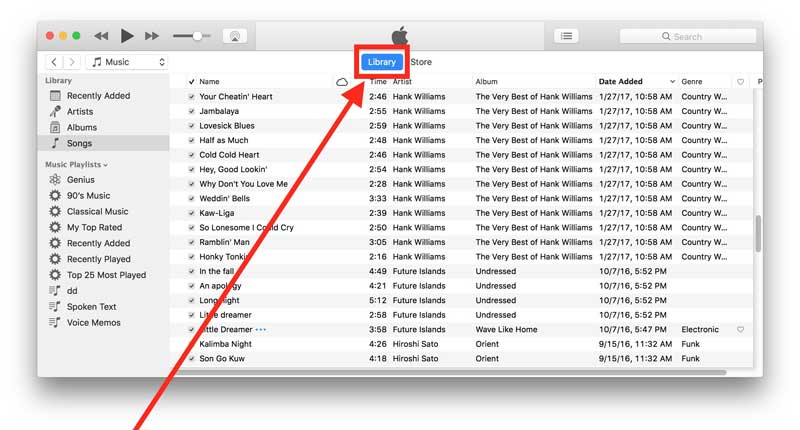
Task: Click the vertical scrollbar thumb
Action: tap(758, 233)
